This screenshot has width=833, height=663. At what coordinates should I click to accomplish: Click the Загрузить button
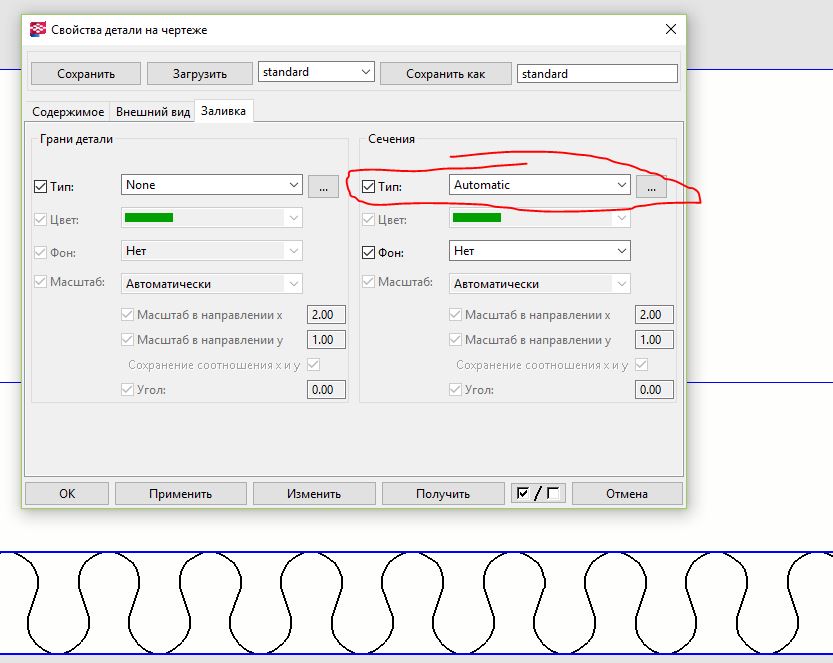coord(198,73)
